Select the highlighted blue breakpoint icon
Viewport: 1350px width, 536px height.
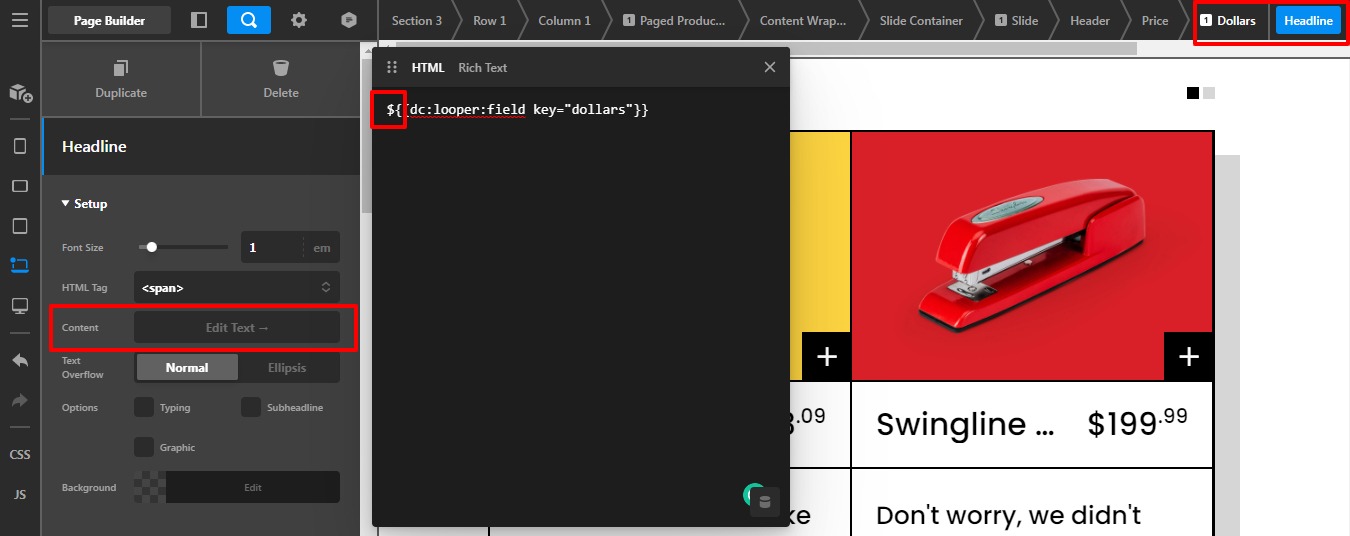click(20, 265)
